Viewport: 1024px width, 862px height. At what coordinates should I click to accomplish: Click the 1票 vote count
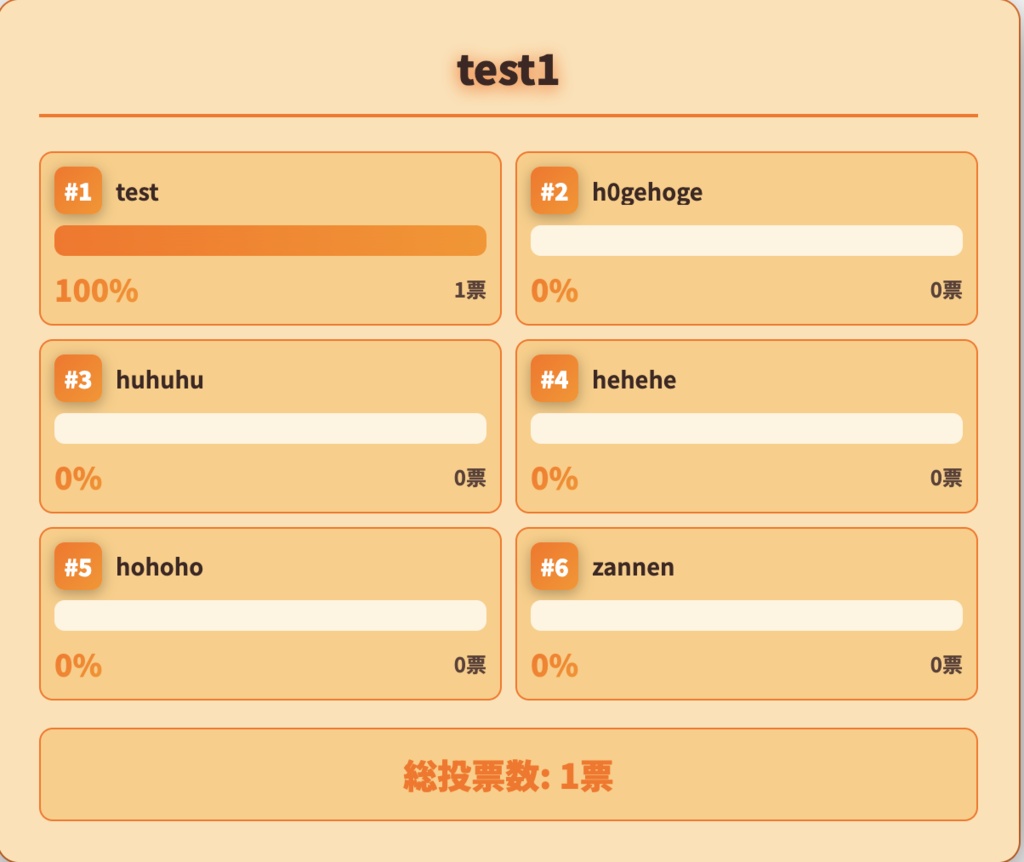click(x=470, y=290)
